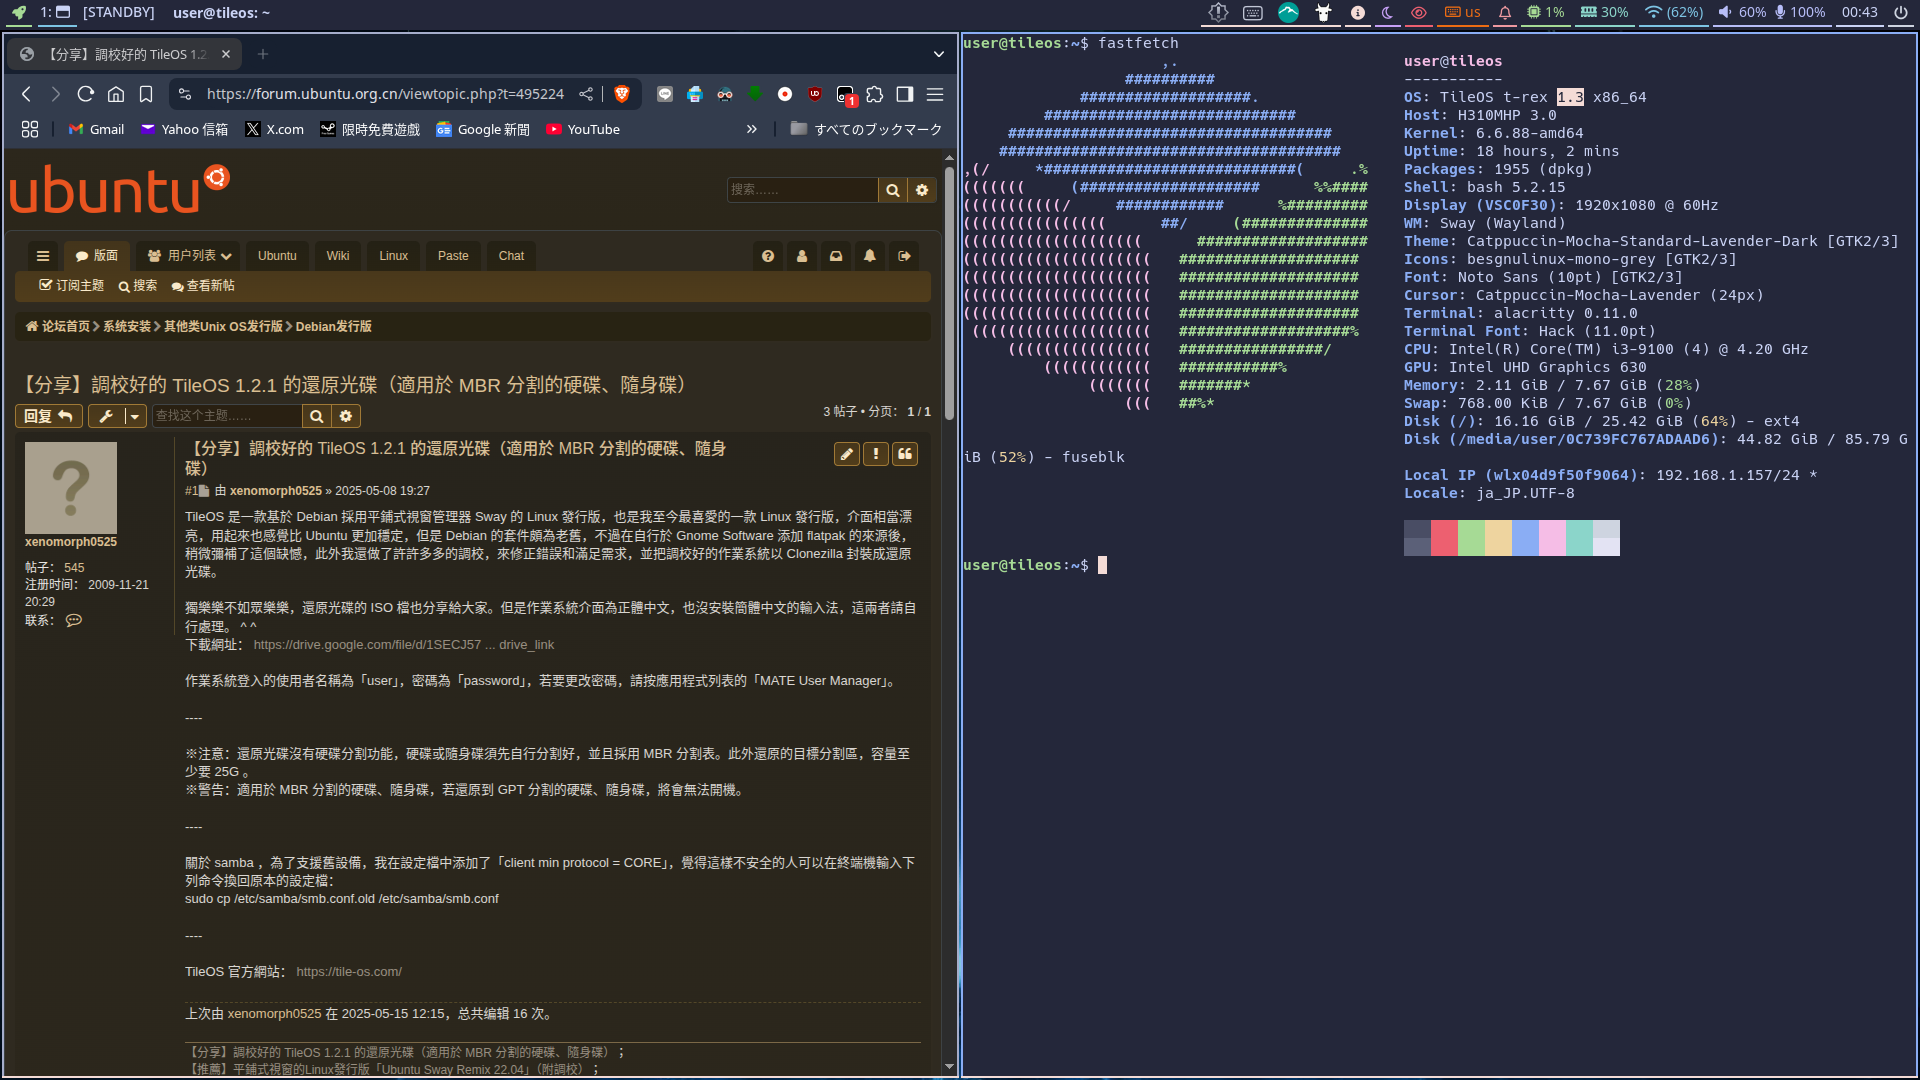Open the YouTube bookmark
This screenshot has height=1080, width=1920.
[x=583, y=129]
